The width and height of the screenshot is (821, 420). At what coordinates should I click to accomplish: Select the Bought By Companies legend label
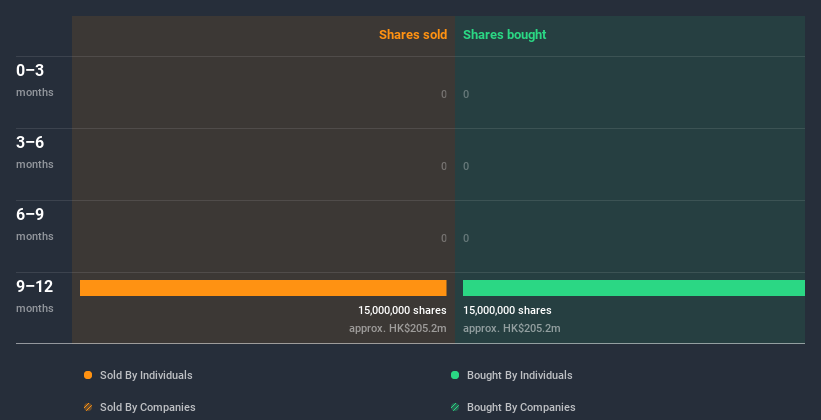(521, 407)
